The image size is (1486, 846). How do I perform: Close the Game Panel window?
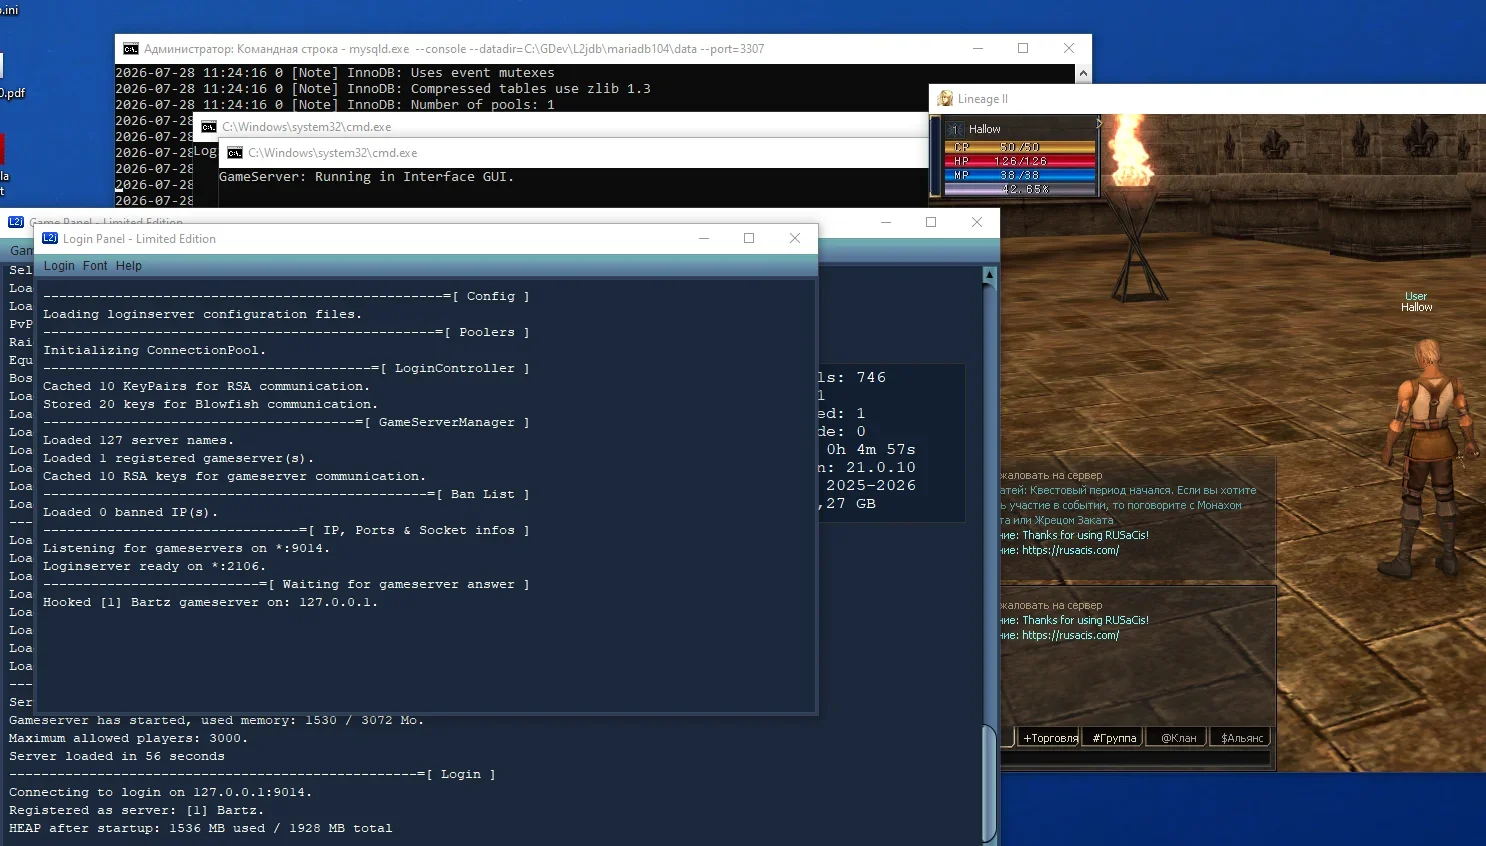click(x=977, y=222)
